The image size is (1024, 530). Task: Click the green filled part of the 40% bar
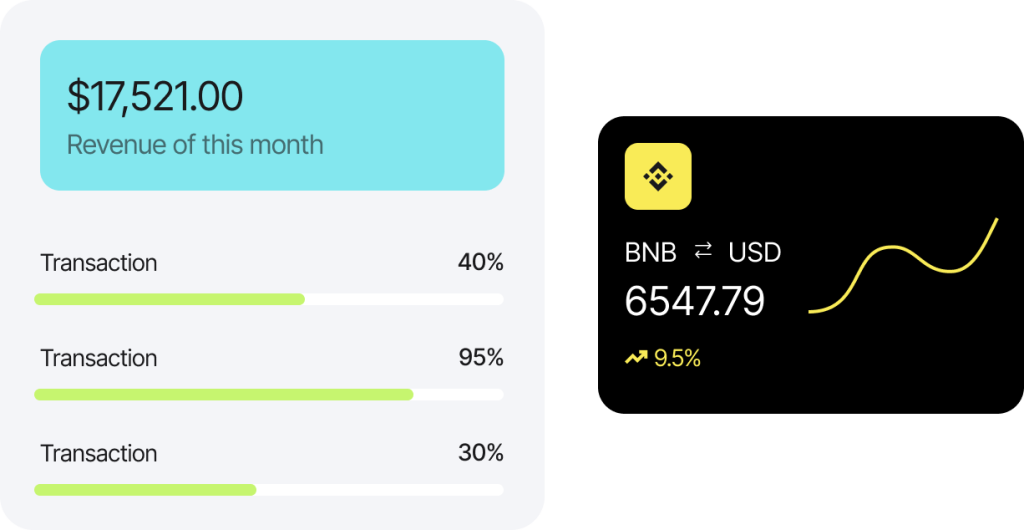pos(169,299)
